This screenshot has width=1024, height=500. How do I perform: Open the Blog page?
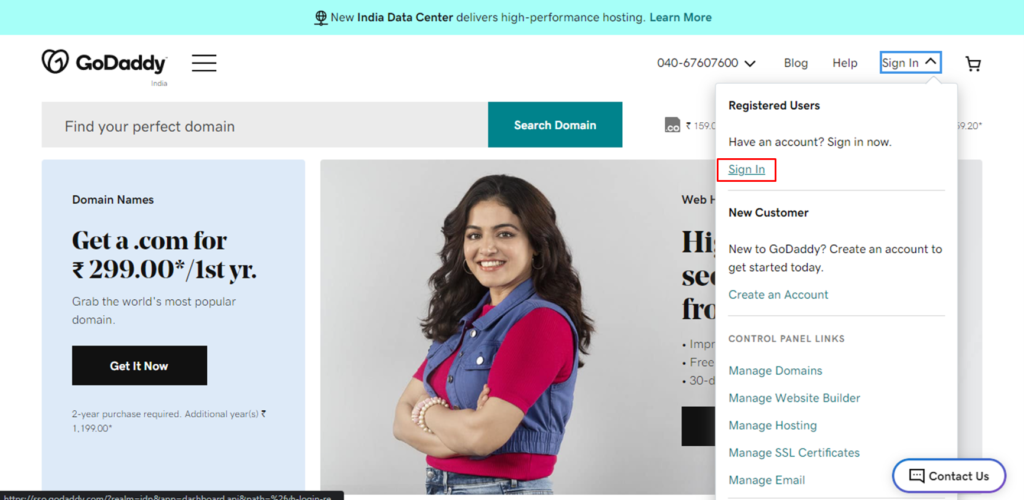[796, 63]
